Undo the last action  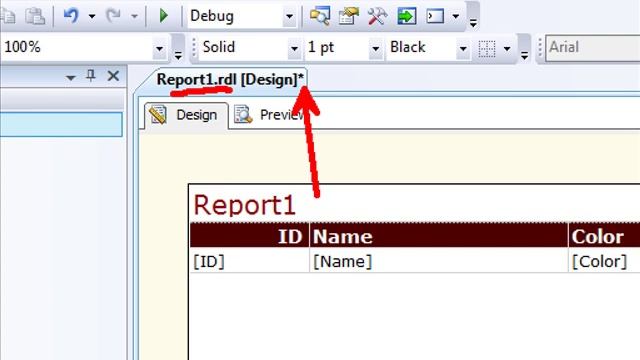coord(71,16)
